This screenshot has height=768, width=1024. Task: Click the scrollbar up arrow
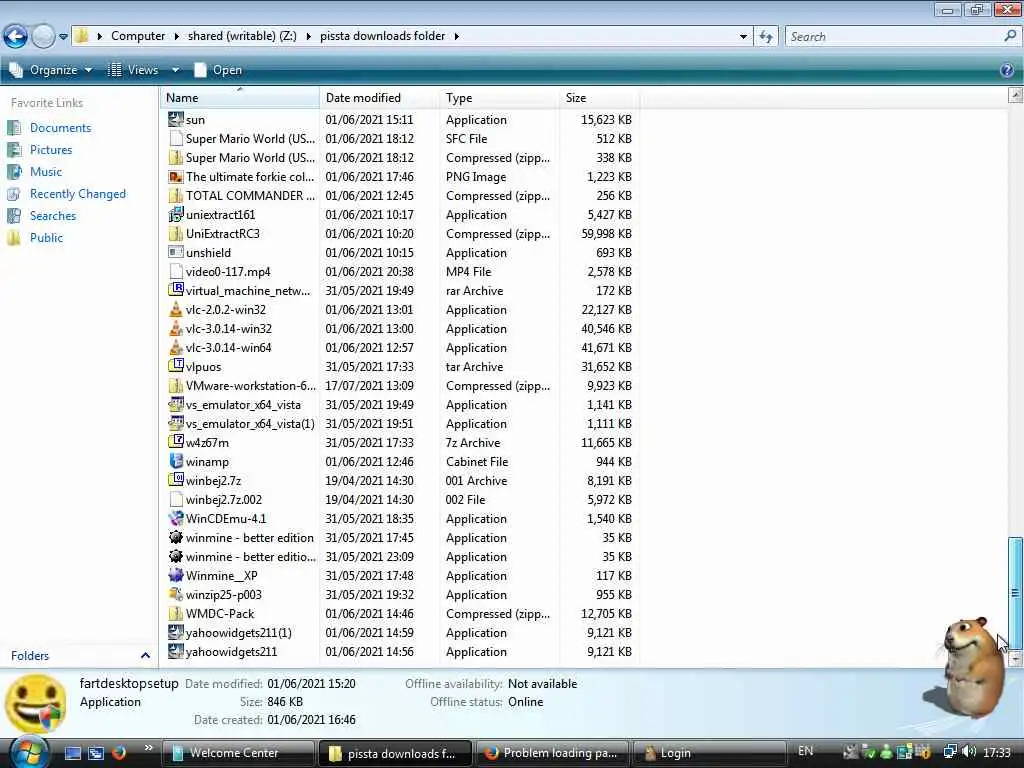[1015, 95]
